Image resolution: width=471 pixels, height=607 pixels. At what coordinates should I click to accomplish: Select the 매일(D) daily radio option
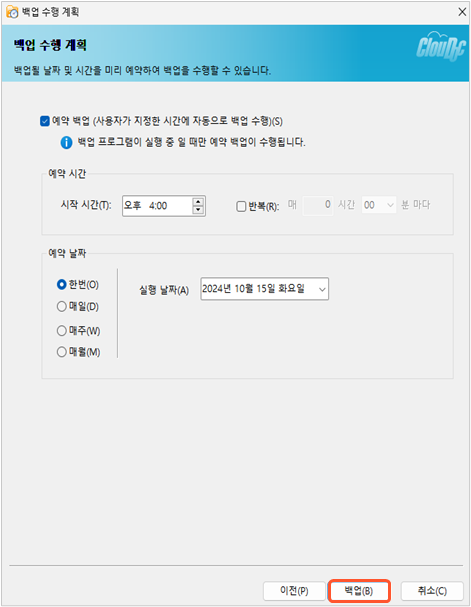click(61, 307)
